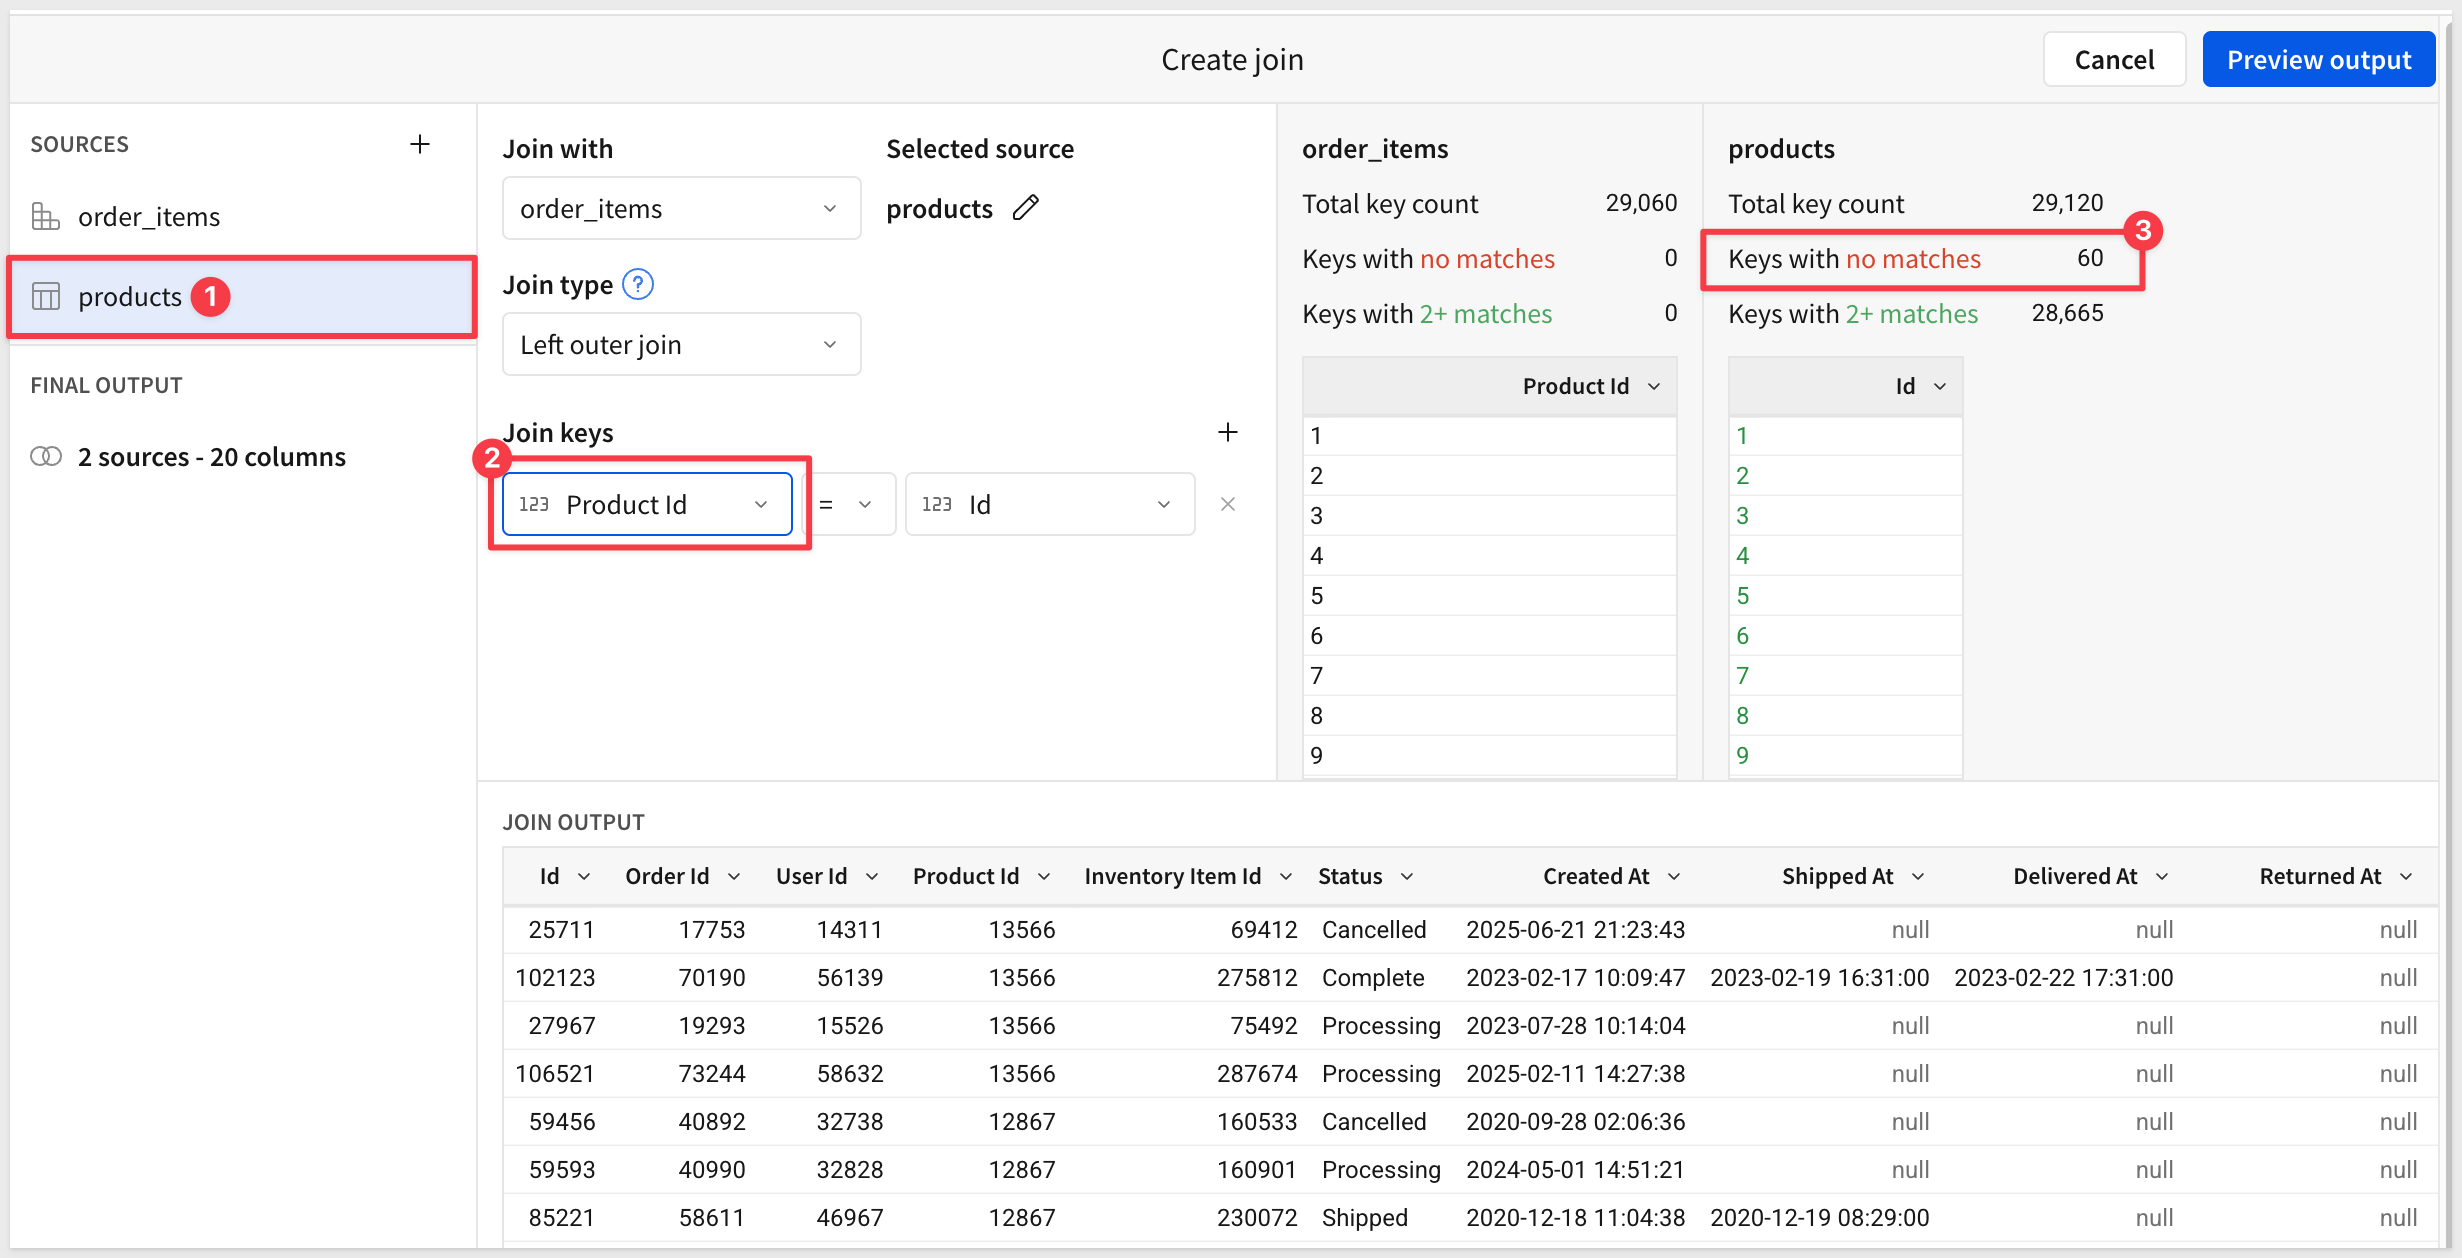Screen dimensions: 2462x1258
Task: Select 2 sources - 20 columns output
Action: click(211, 456)
